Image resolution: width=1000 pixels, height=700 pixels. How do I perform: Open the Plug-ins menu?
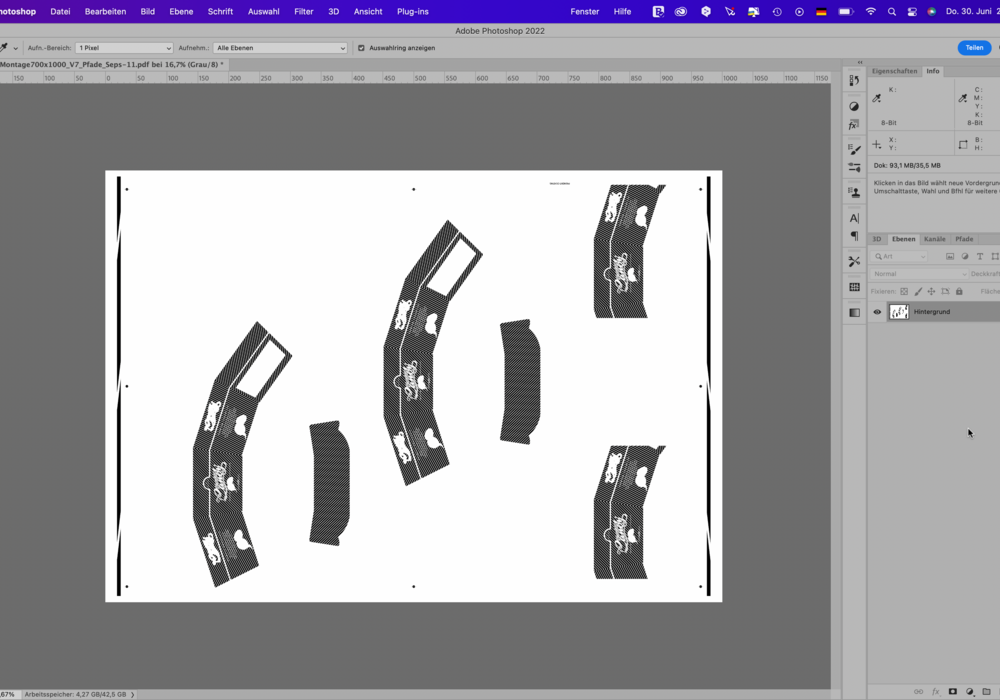pos(413,11)
